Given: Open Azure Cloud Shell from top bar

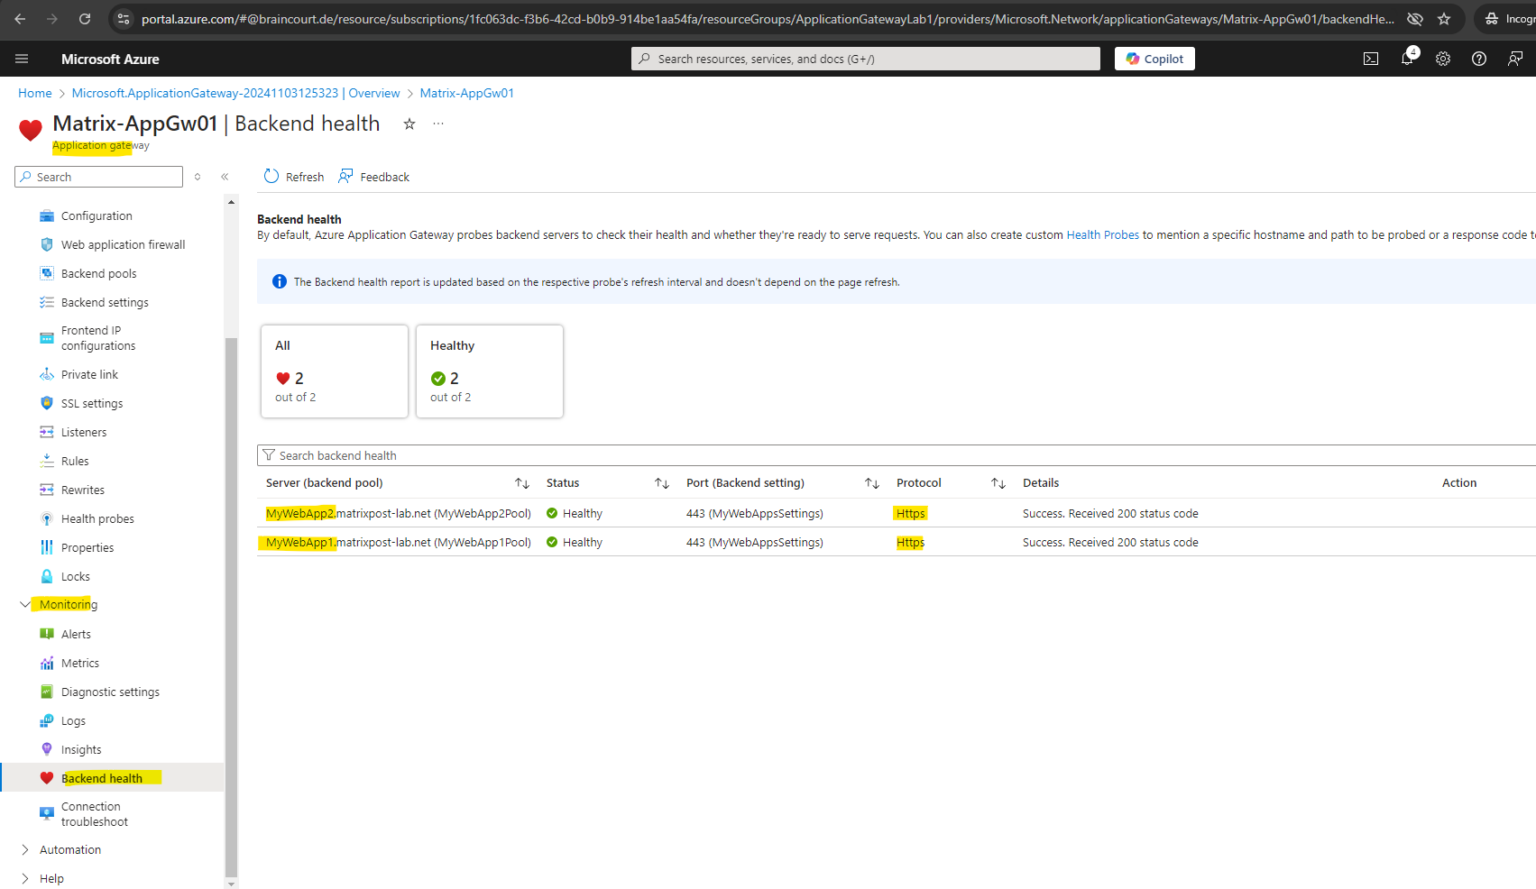Looking at the screenshot, I should click(1371, 58).
